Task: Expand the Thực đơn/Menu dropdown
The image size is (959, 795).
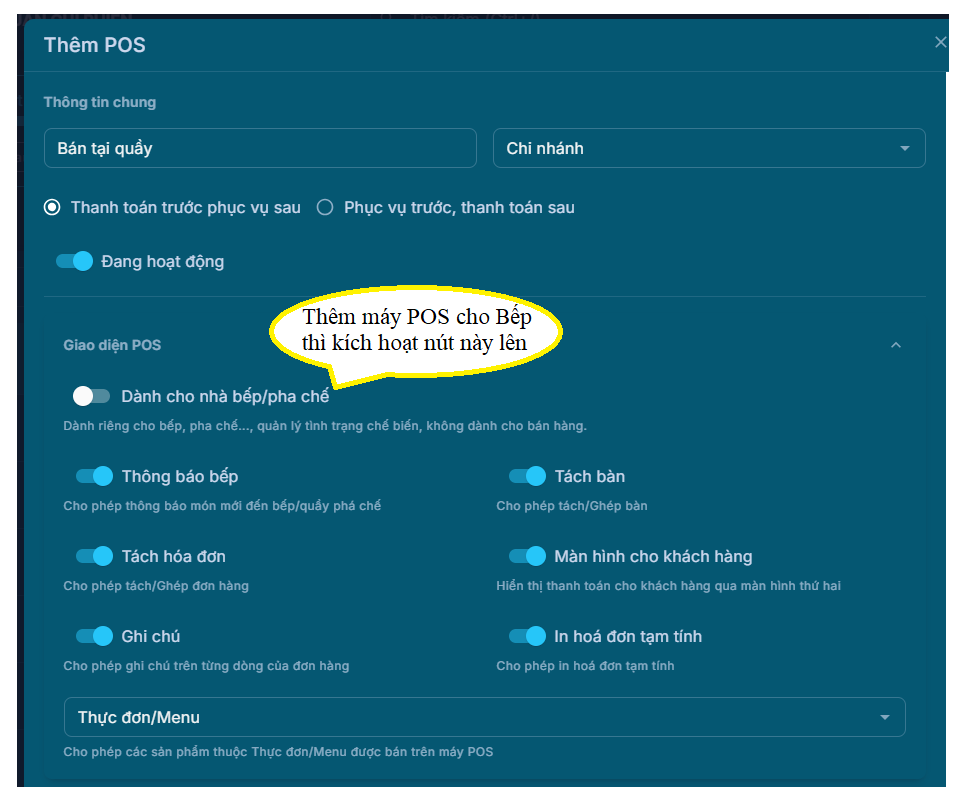Action: click(884, 717)
